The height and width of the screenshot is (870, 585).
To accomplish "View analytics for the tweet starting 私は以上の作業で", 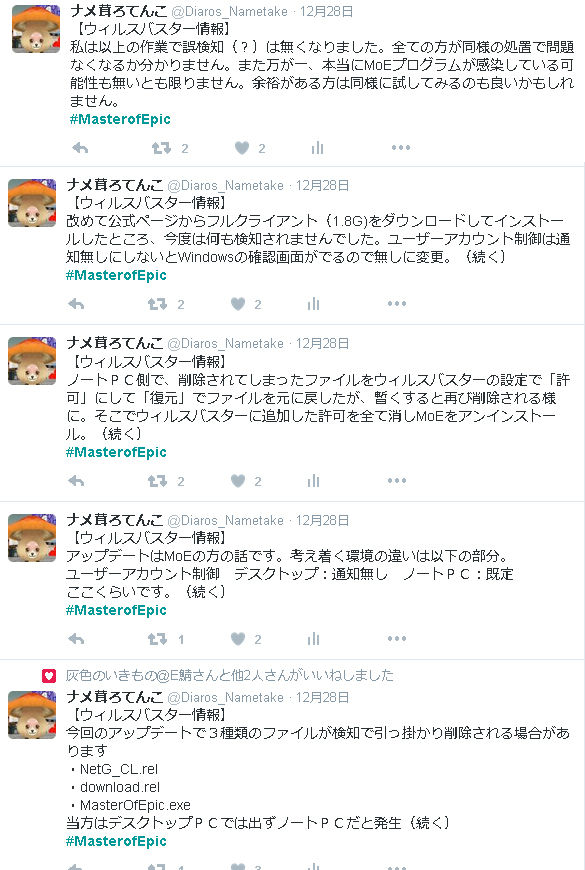I will click(317, 148).
